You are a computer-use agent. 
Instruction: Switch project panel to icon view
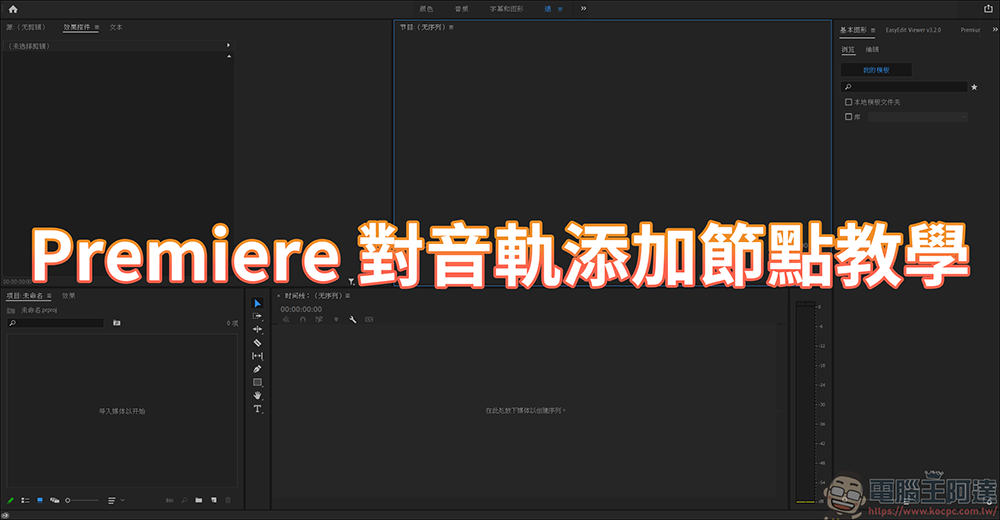pyautogui.click(x=40, y=500)
